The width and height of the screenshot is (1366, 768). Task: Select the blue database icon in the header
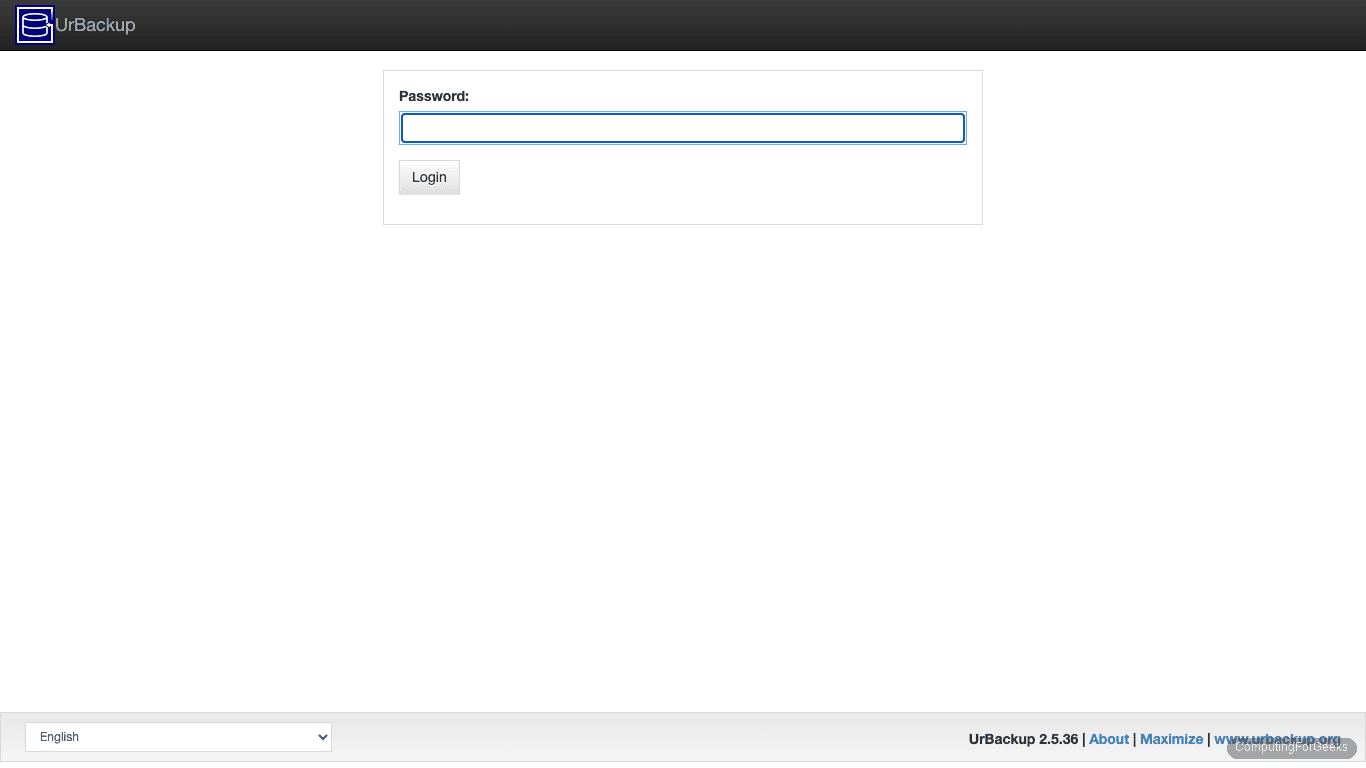tap(34, 25)
